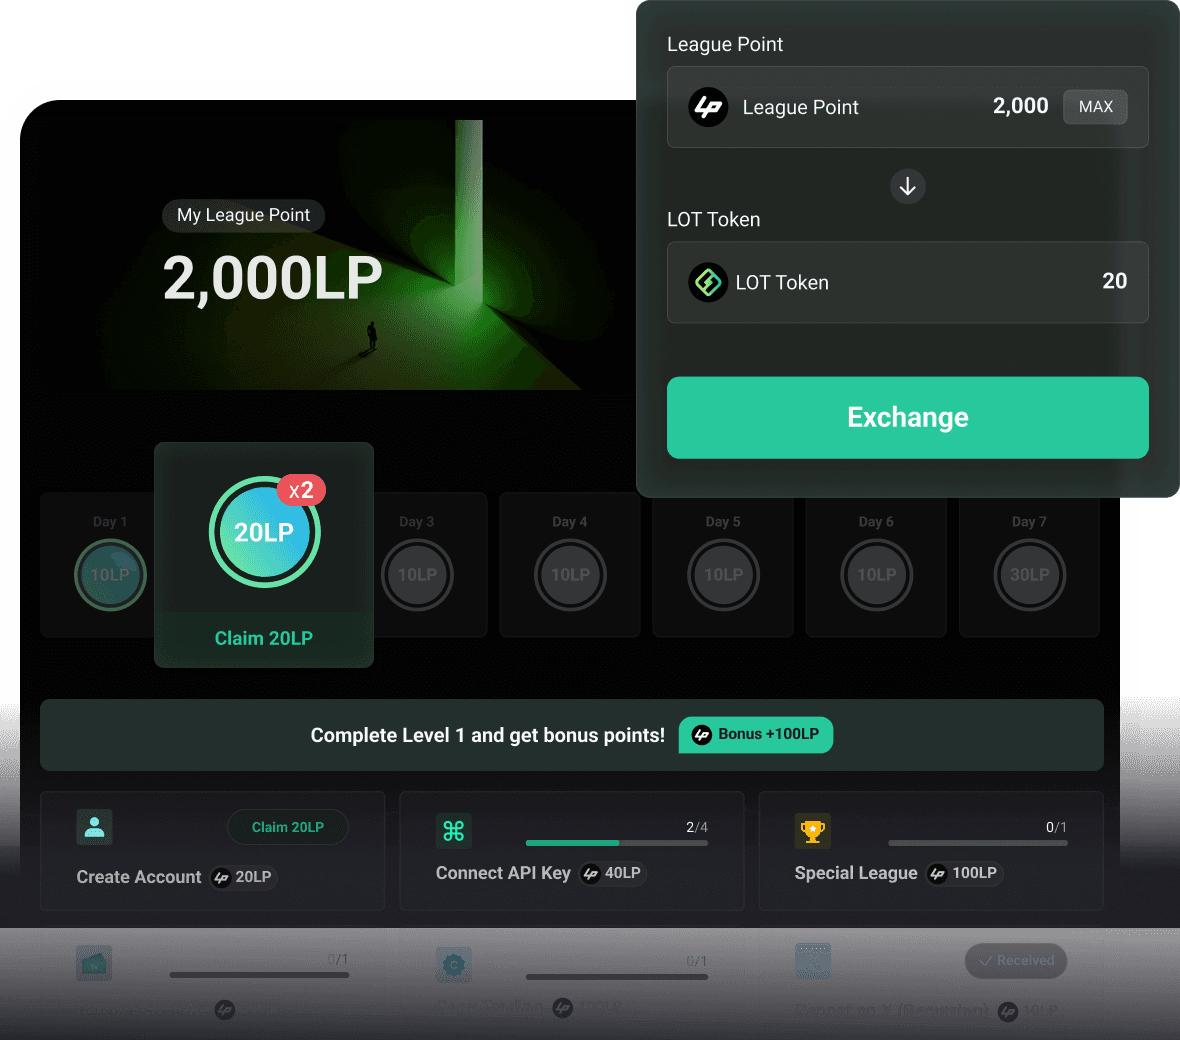The height and width of the screenshot is (1040, 1180).
Task: Click the Day 7 30LP coin
Action: click(1029, 574)
